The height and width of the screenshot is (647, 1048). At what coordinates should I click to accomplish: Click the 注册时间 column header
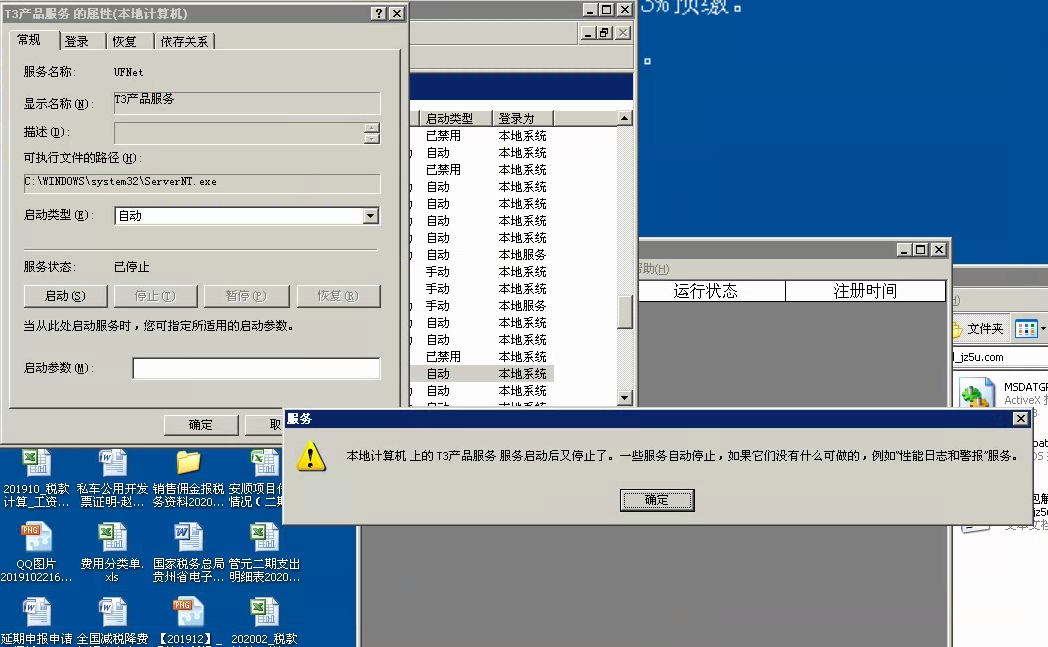point(866,291)
